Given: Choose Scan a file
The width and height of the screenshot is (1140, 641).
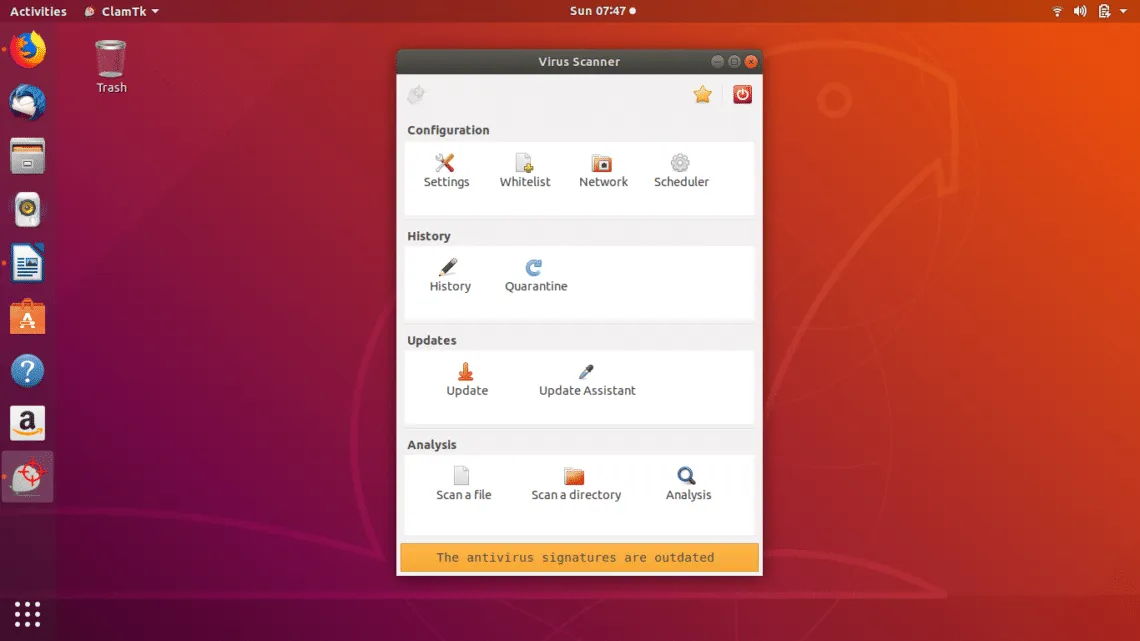Looking at the screenshot, I should click(462, 477).
